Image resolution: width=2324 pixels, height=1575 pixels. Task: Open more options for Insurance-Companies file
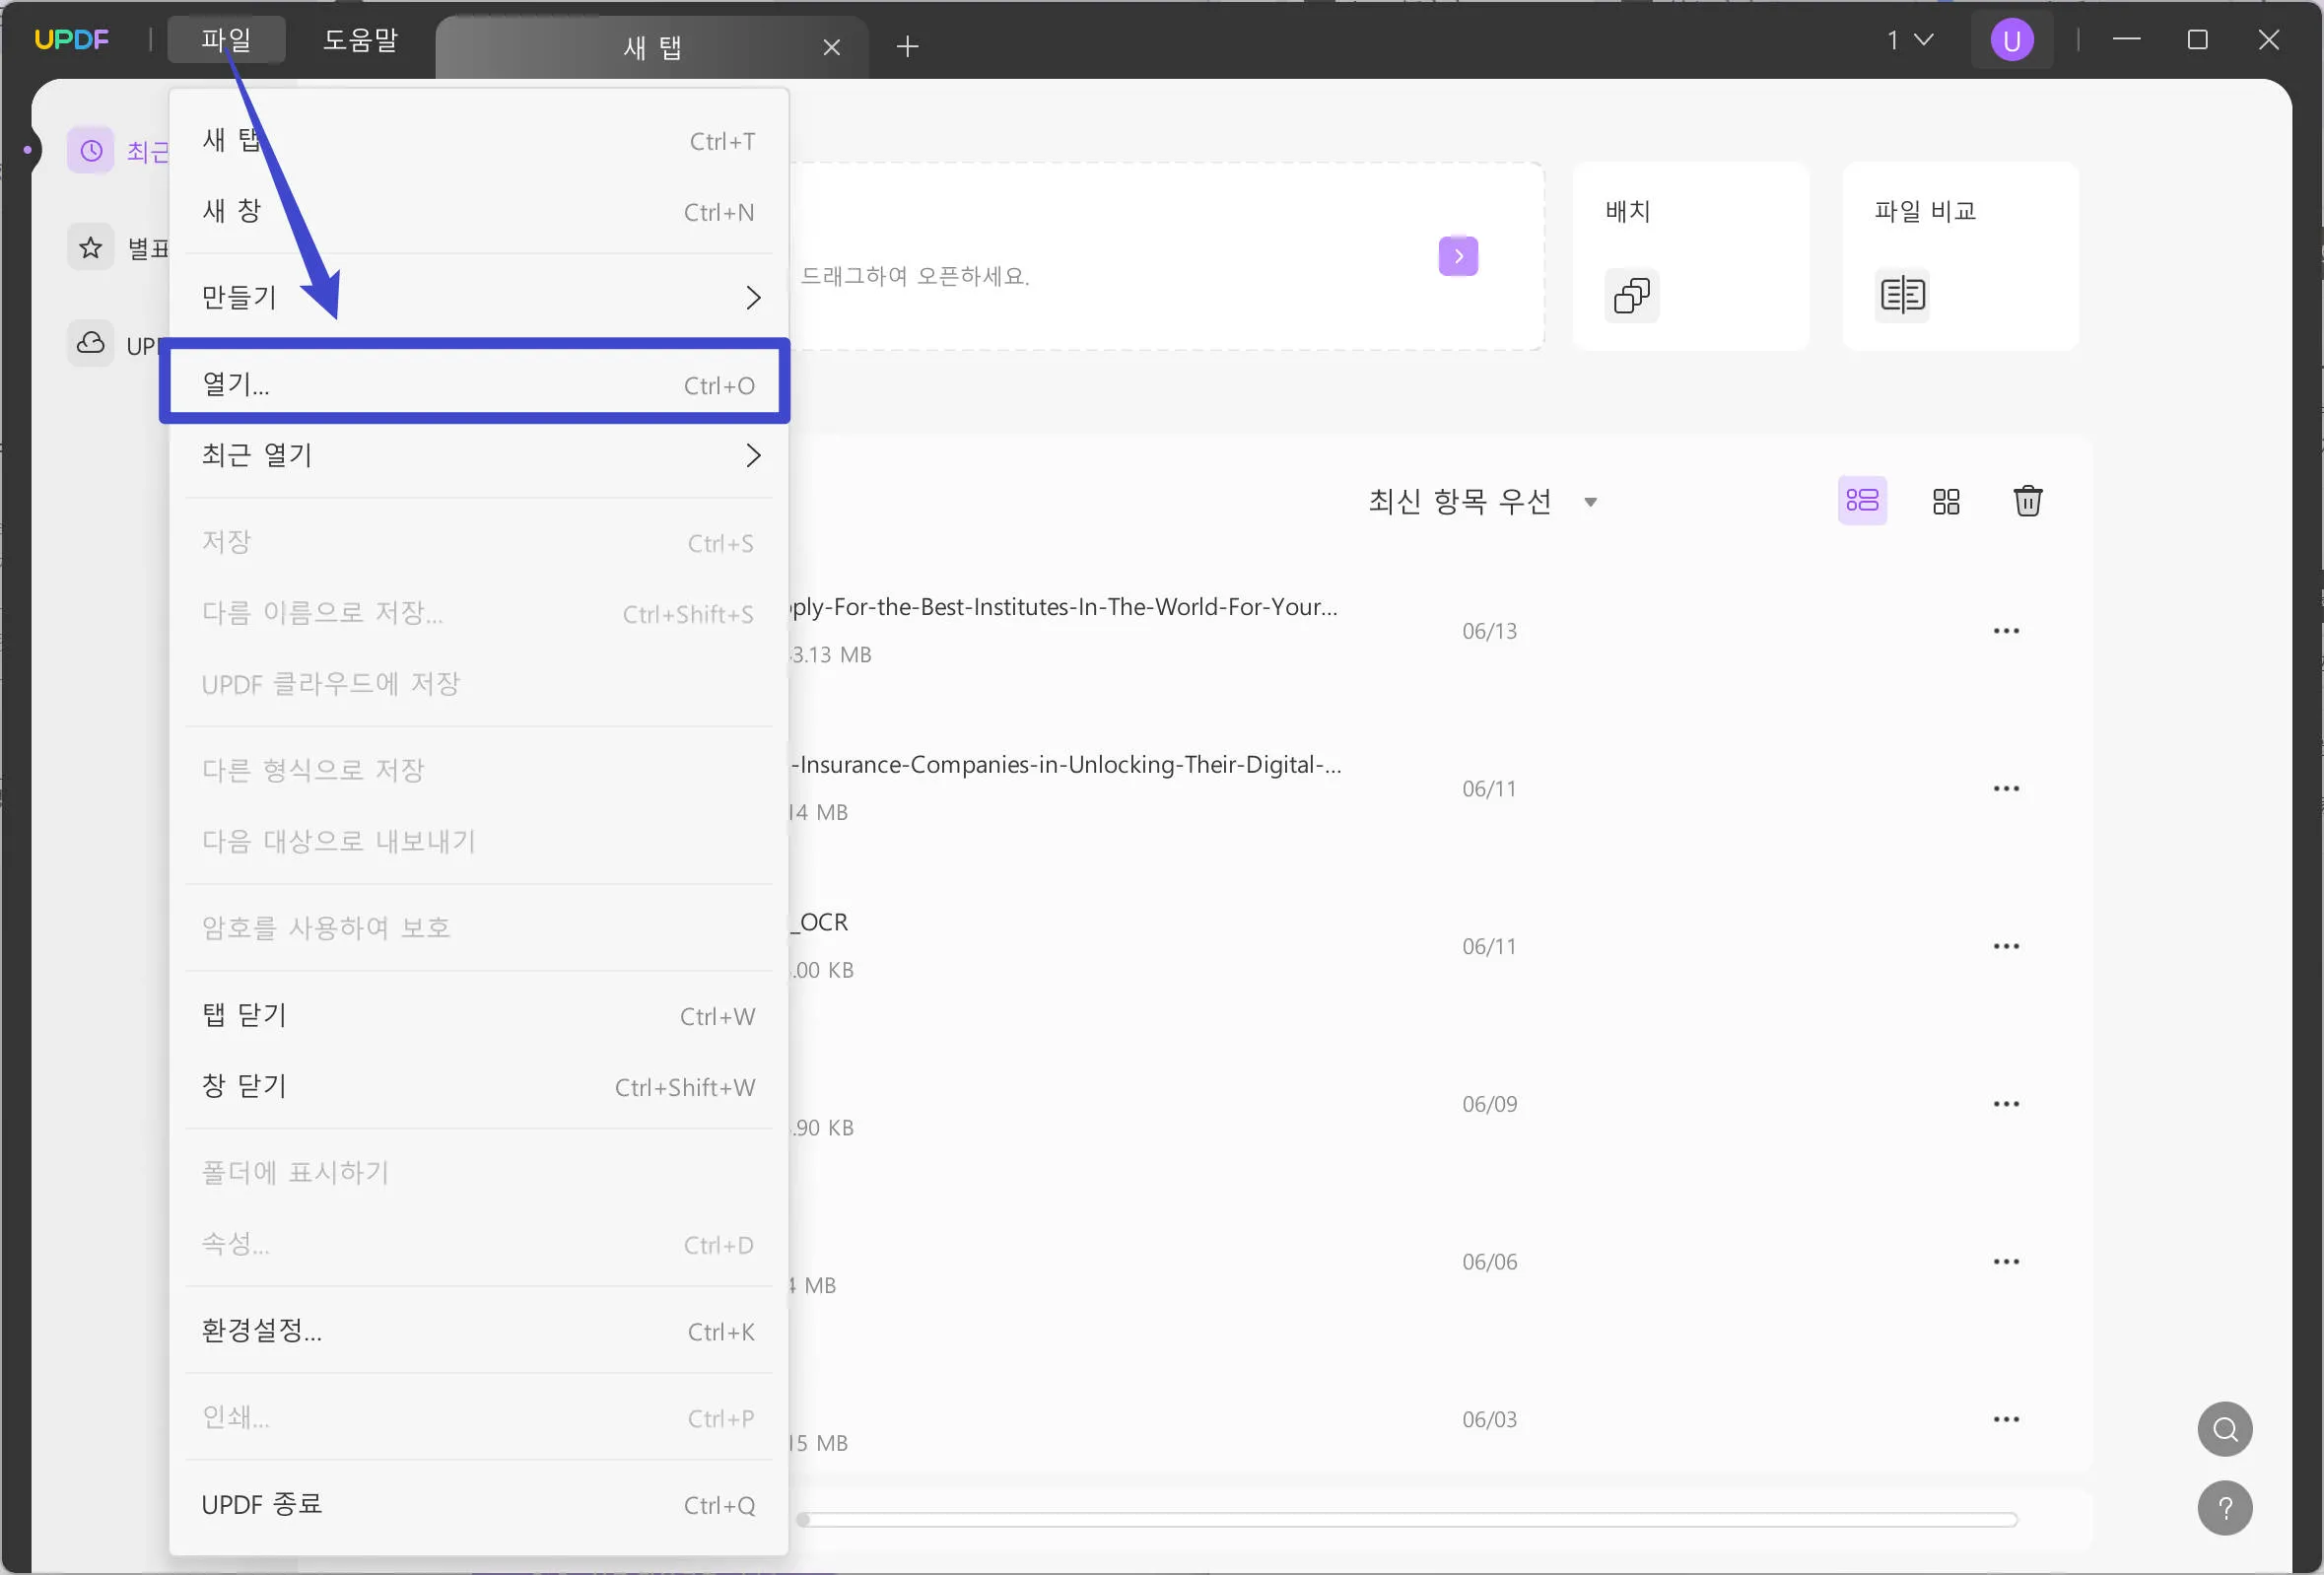(x=2006, y=789)
